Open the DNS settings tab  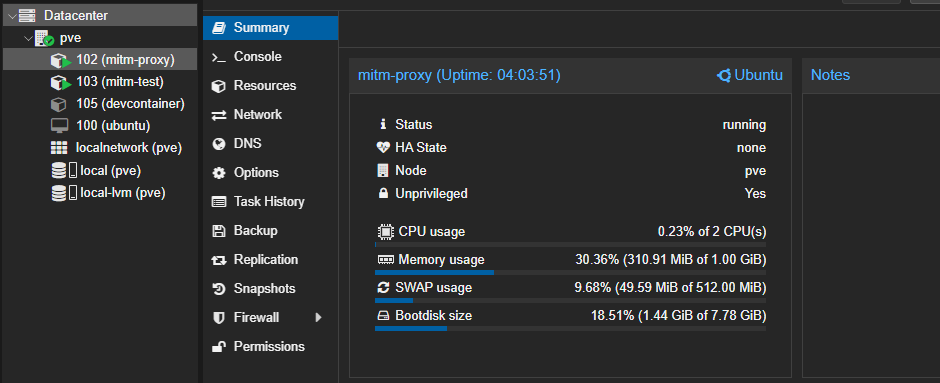point(270,144)
